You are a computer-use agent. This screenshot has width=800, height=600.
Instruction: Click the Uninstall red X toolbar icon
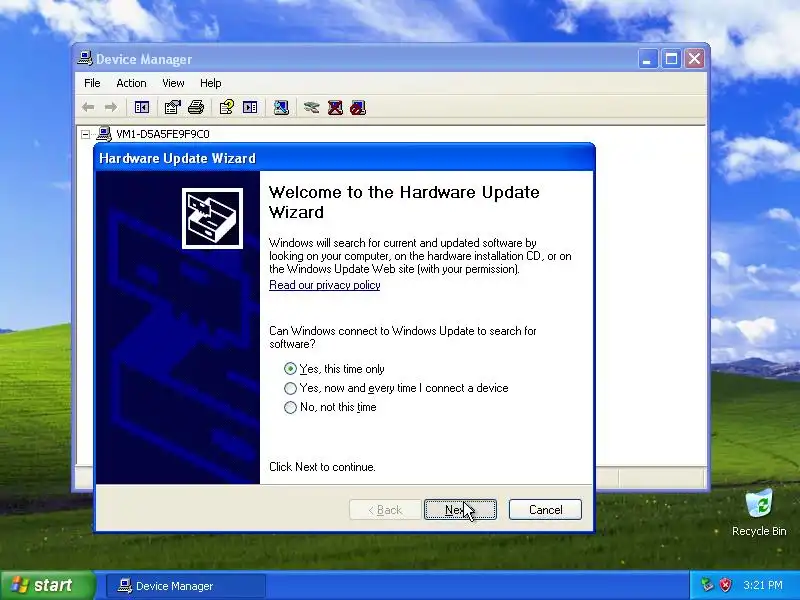coord(335,108)
